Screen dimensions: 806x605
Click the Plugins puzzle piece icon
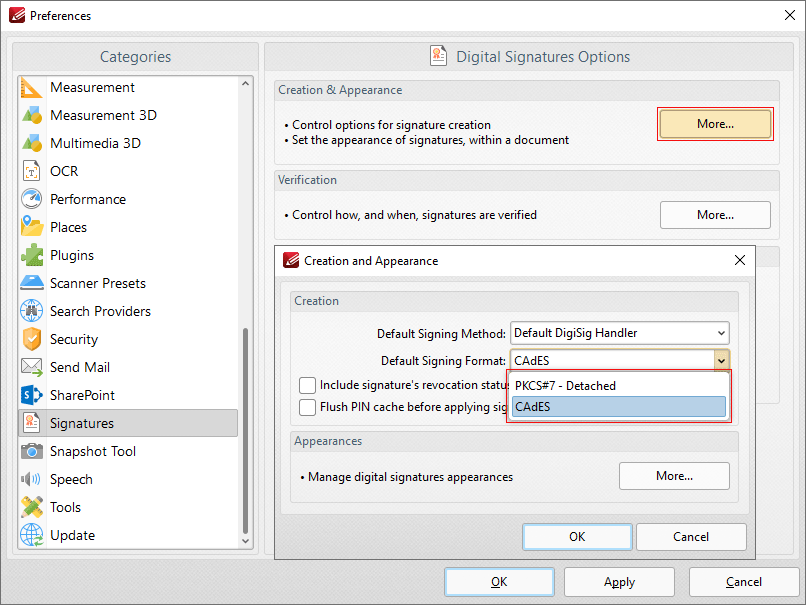[31, 255]
